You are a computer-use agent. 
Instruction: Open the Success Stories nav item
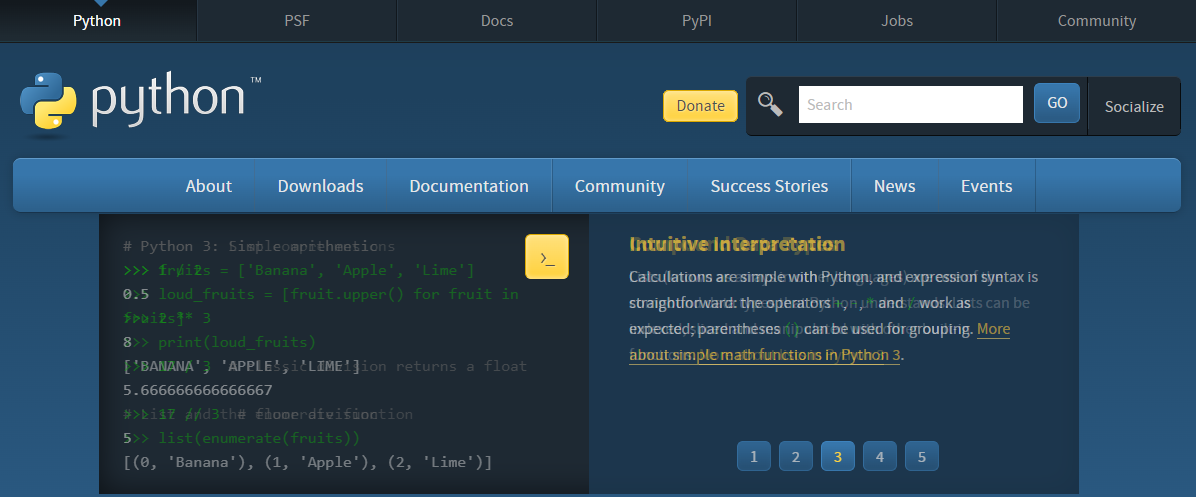[769, 186]
